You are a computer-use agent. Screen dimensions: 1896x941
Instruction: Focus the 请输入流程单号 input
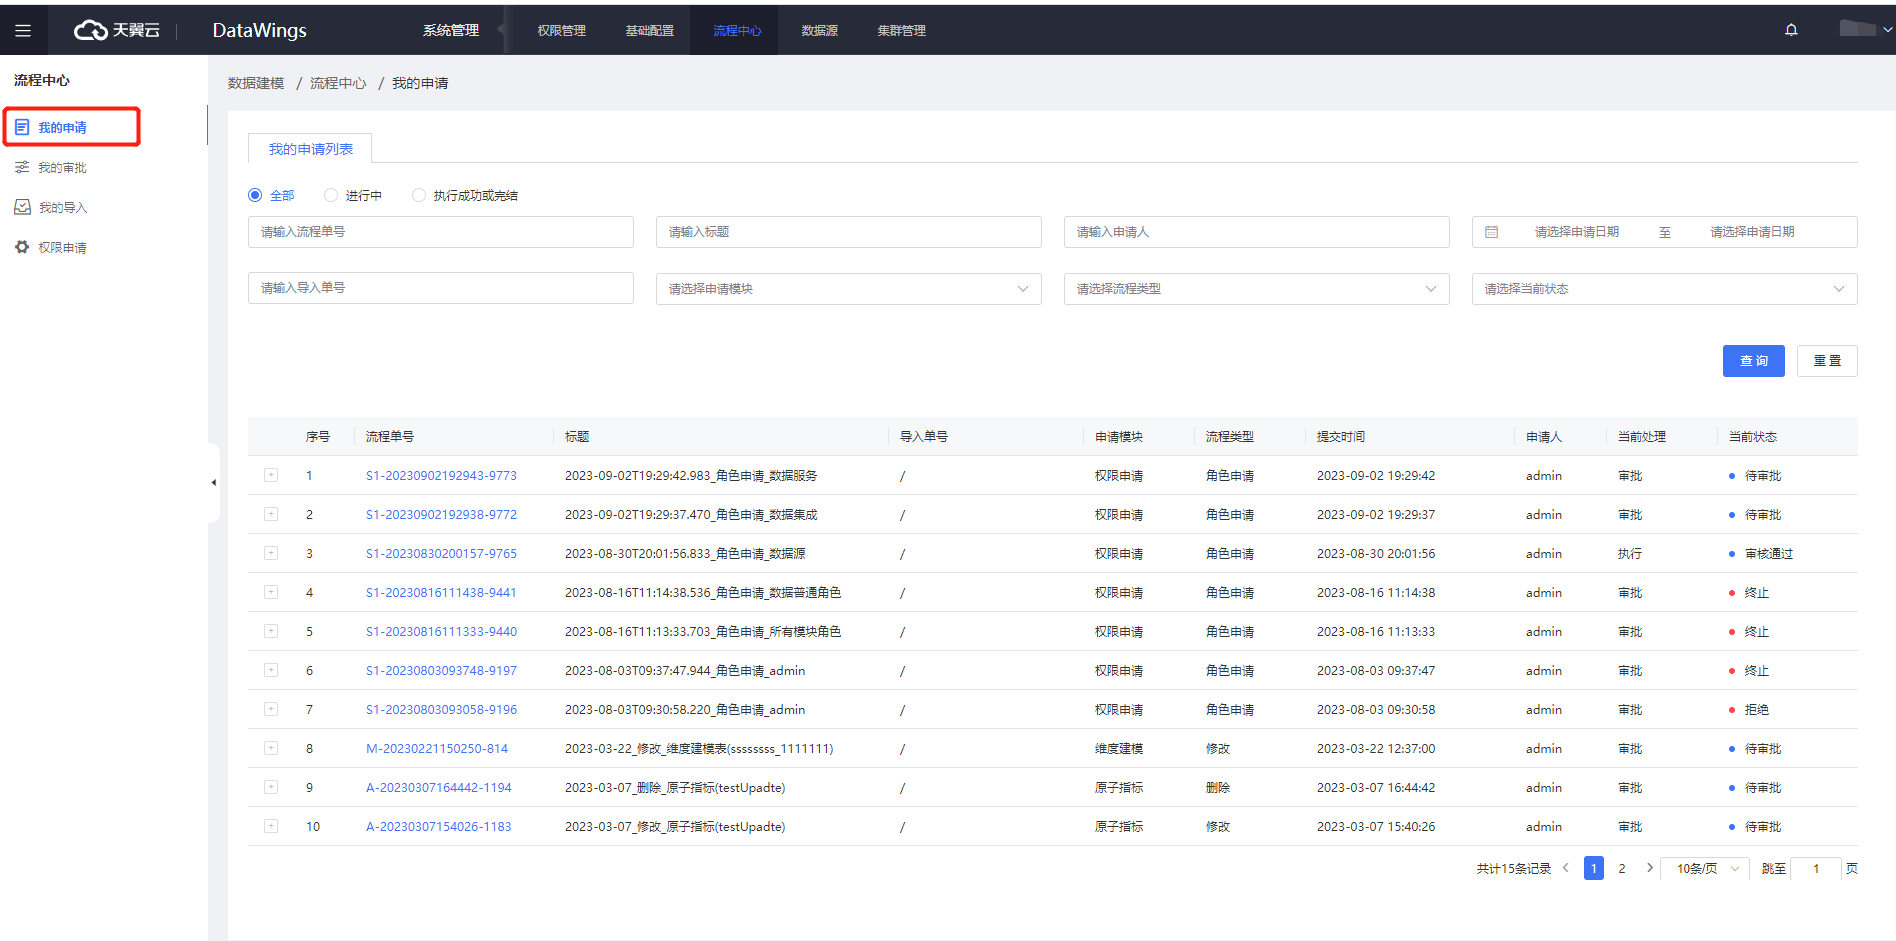pyautogui.click(x=441, y=232)
